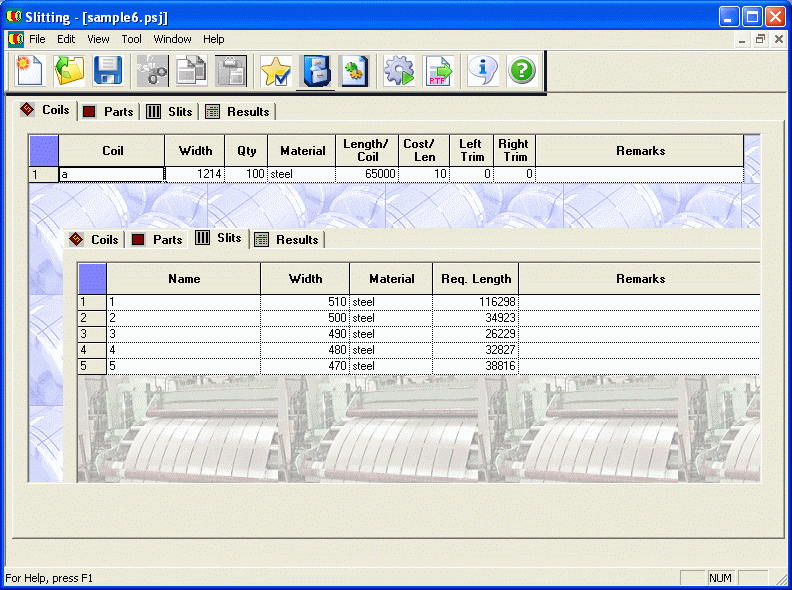Click the star with checkmark toolbar icon
792x590 pixels.
click(275, 71)
